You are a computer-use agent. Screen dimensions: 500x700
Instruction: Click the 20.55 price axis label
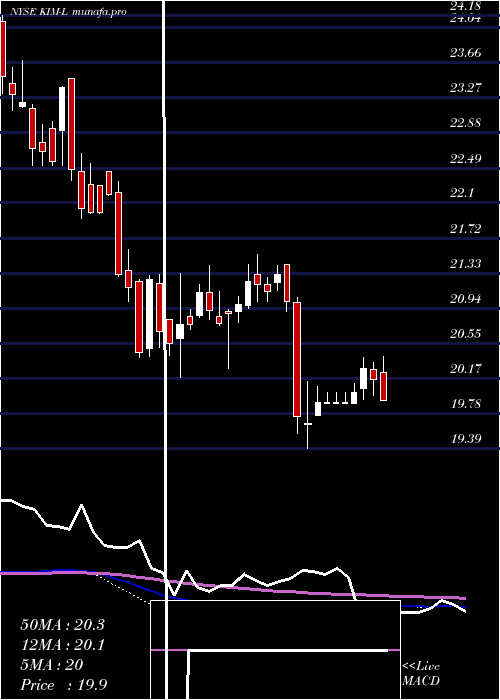pyautogui.click(x=466, y=333)
